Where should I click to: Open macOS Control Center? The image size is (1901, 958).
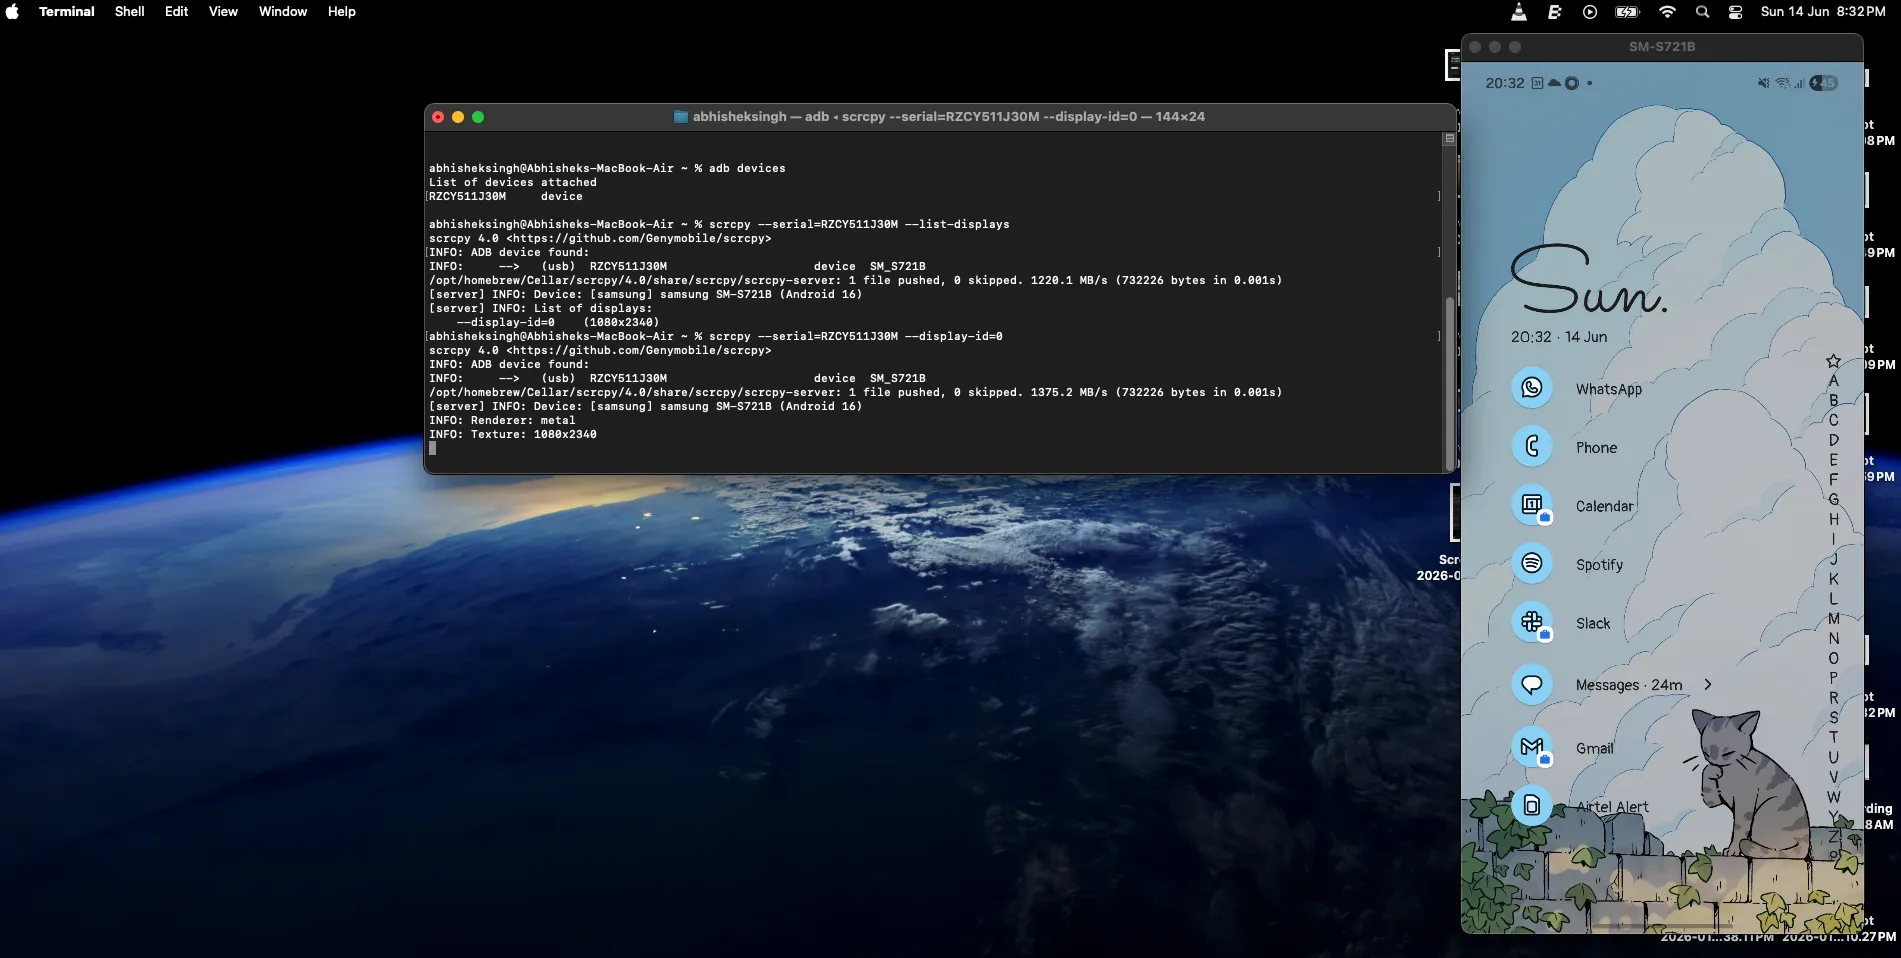pos(1736,12)
